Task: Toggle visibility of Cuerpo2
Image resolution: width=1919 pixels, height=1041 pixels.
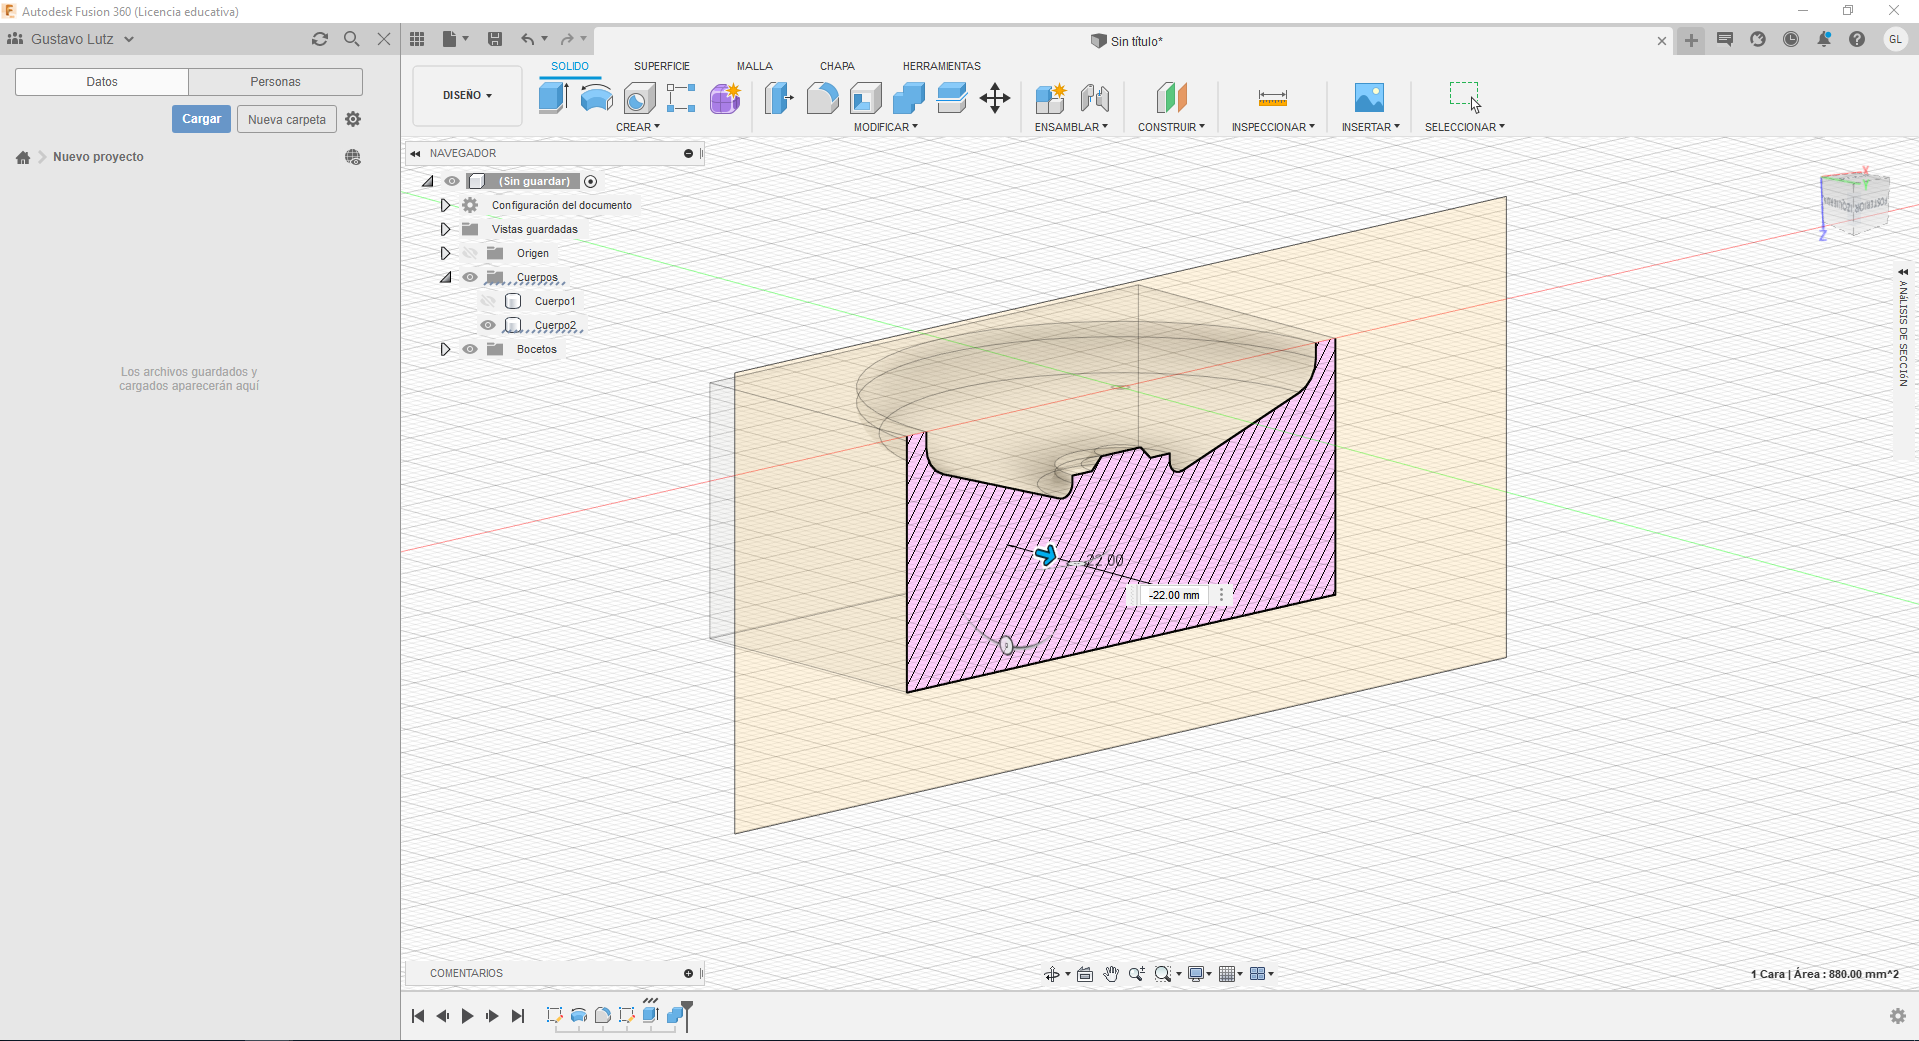Action: coord(488,325)
